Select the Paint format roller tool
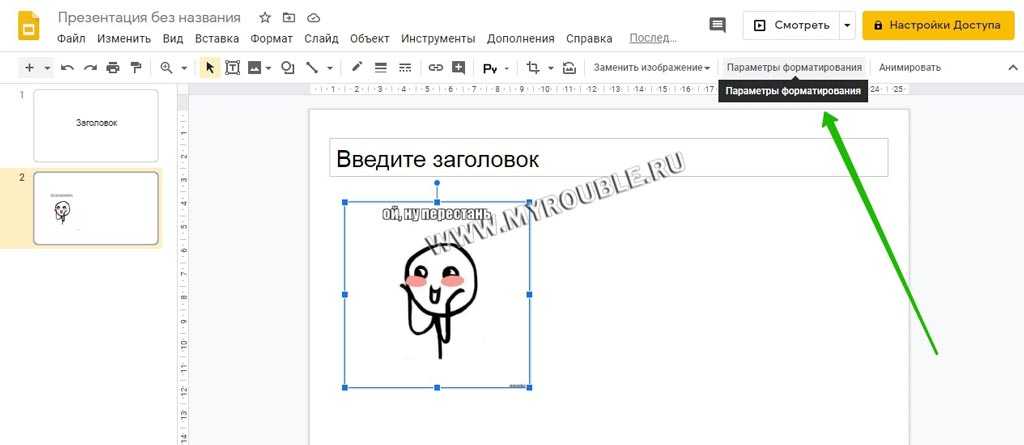Screen dimensions: 1024x445 click(x=136, y=68)
